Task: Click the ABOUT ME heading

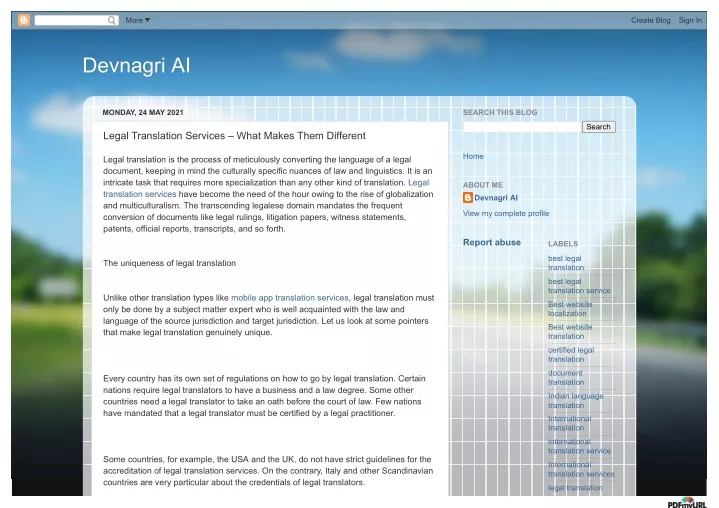Action: (x=483, y=185)
